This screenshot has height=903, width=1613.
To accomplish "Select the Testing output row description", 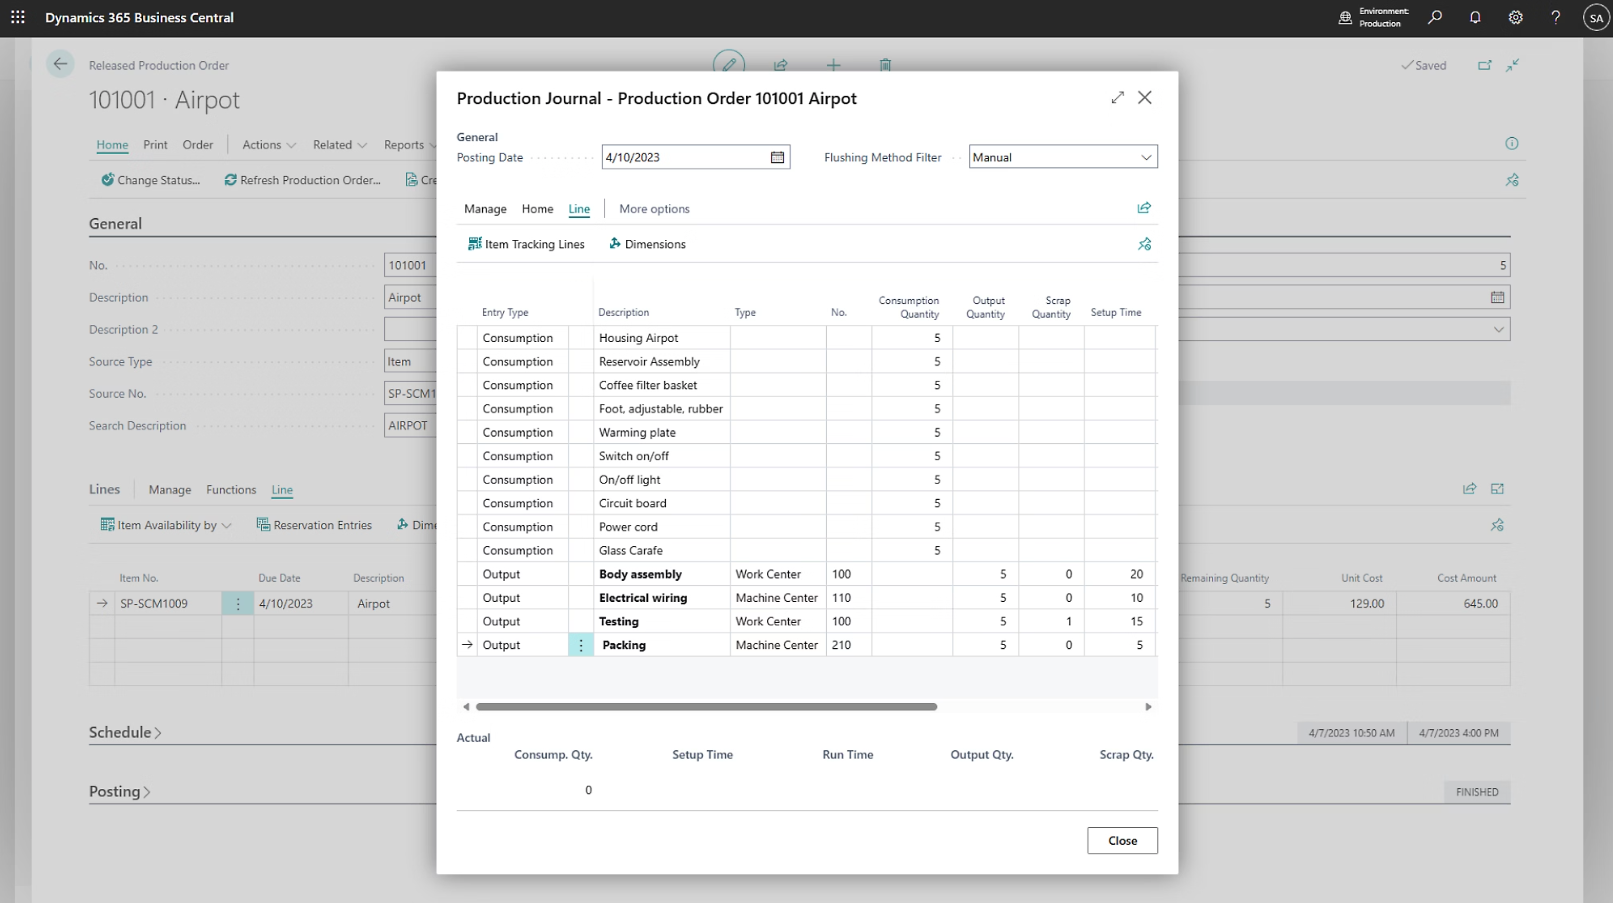I will click(619, 621).
